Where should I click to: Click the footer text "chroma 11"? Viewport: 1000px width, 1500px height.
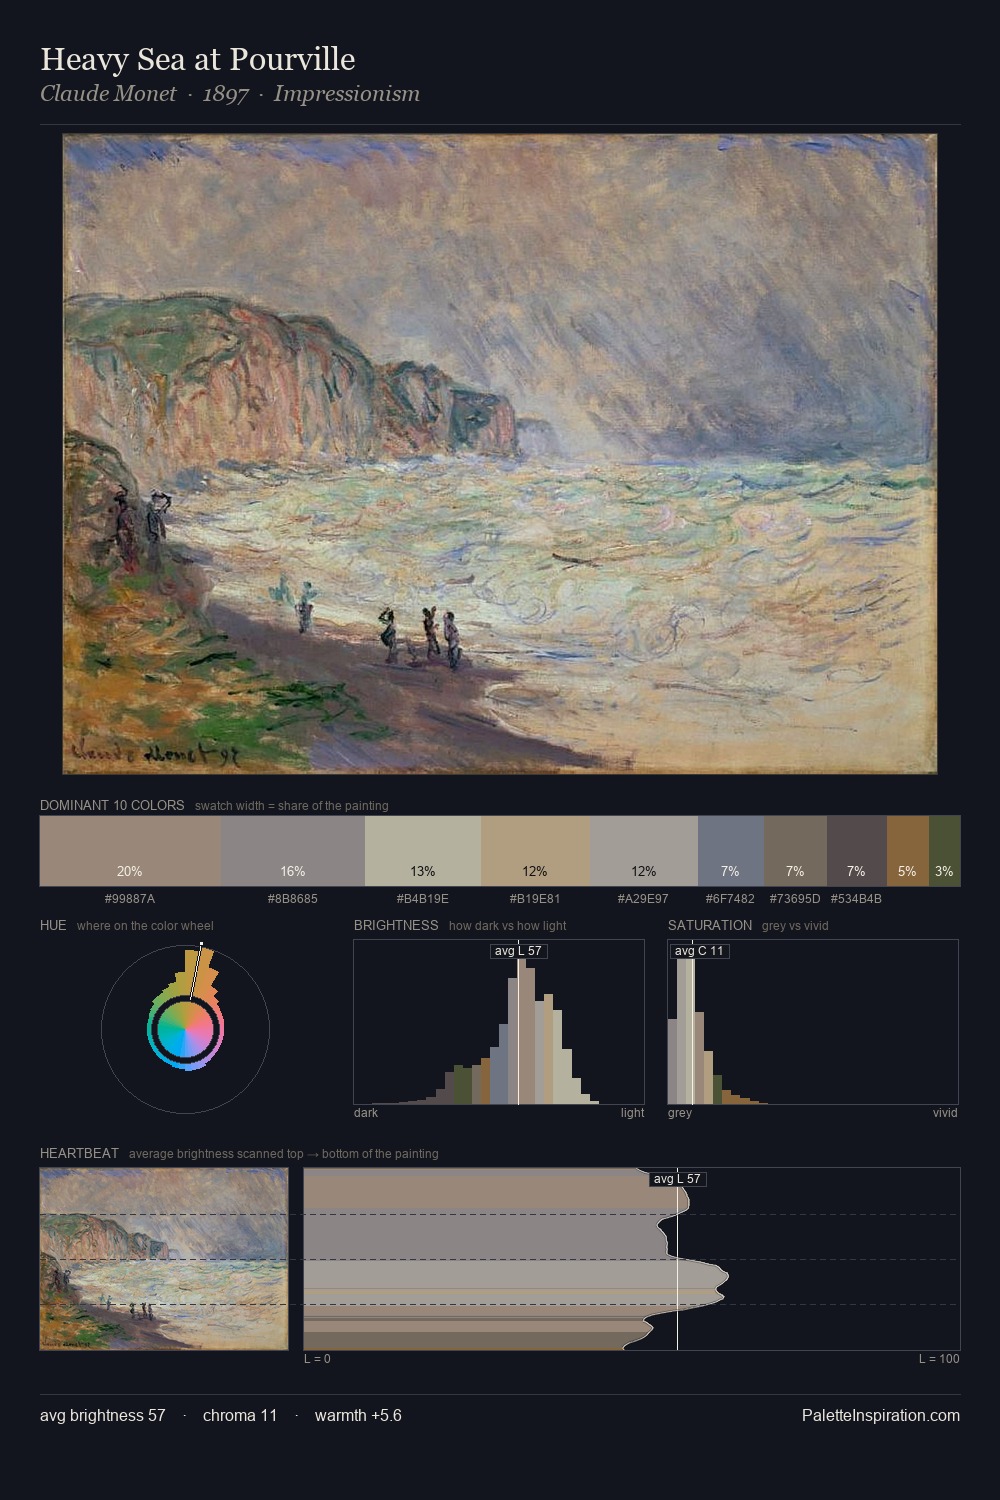click(240, 1415)
